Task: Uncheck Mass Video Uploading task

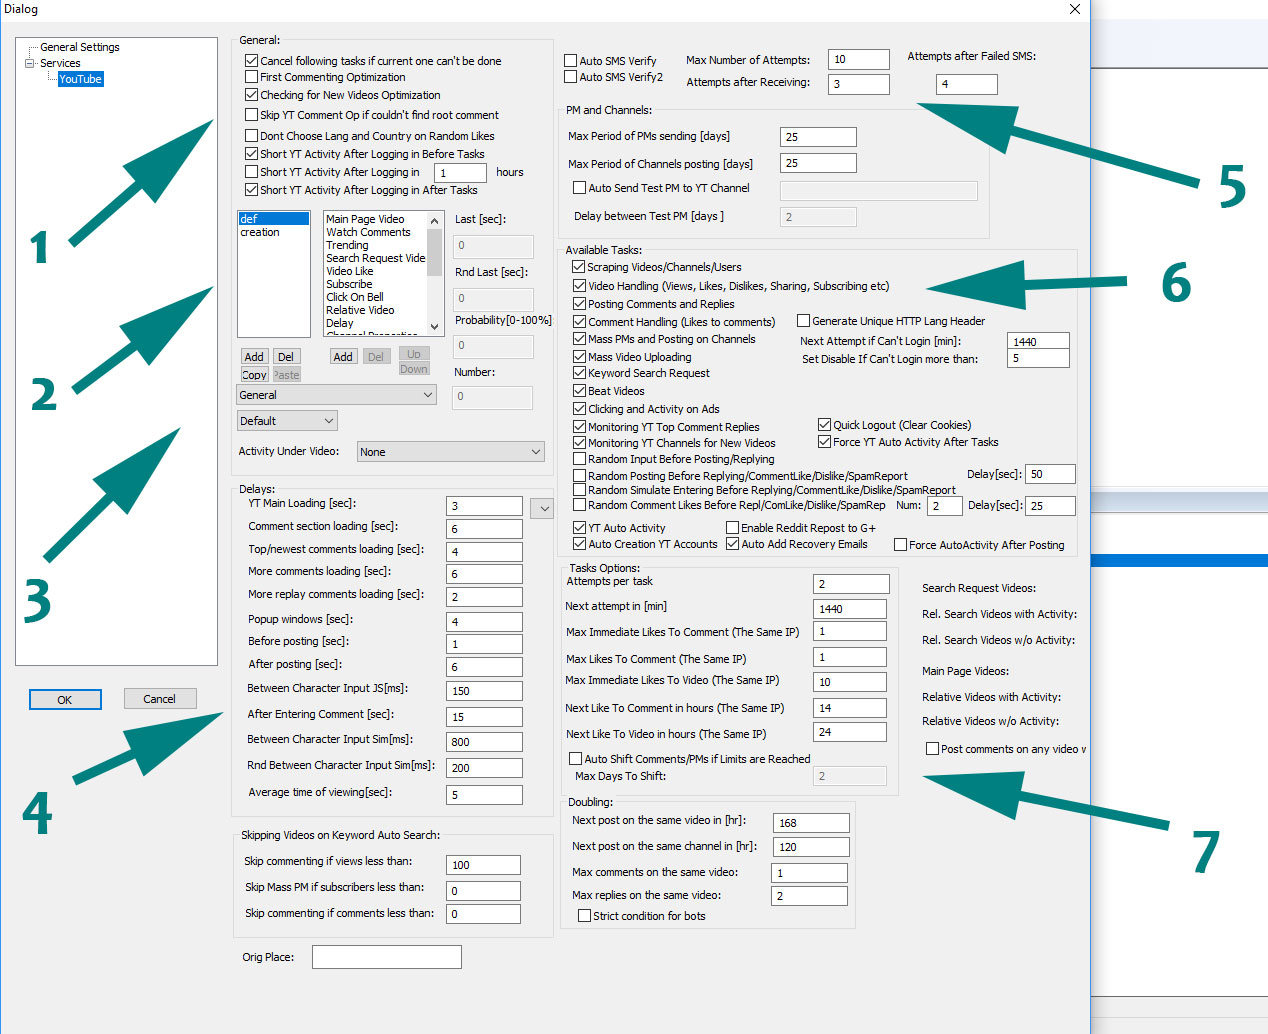Action: tap(579, 357)
